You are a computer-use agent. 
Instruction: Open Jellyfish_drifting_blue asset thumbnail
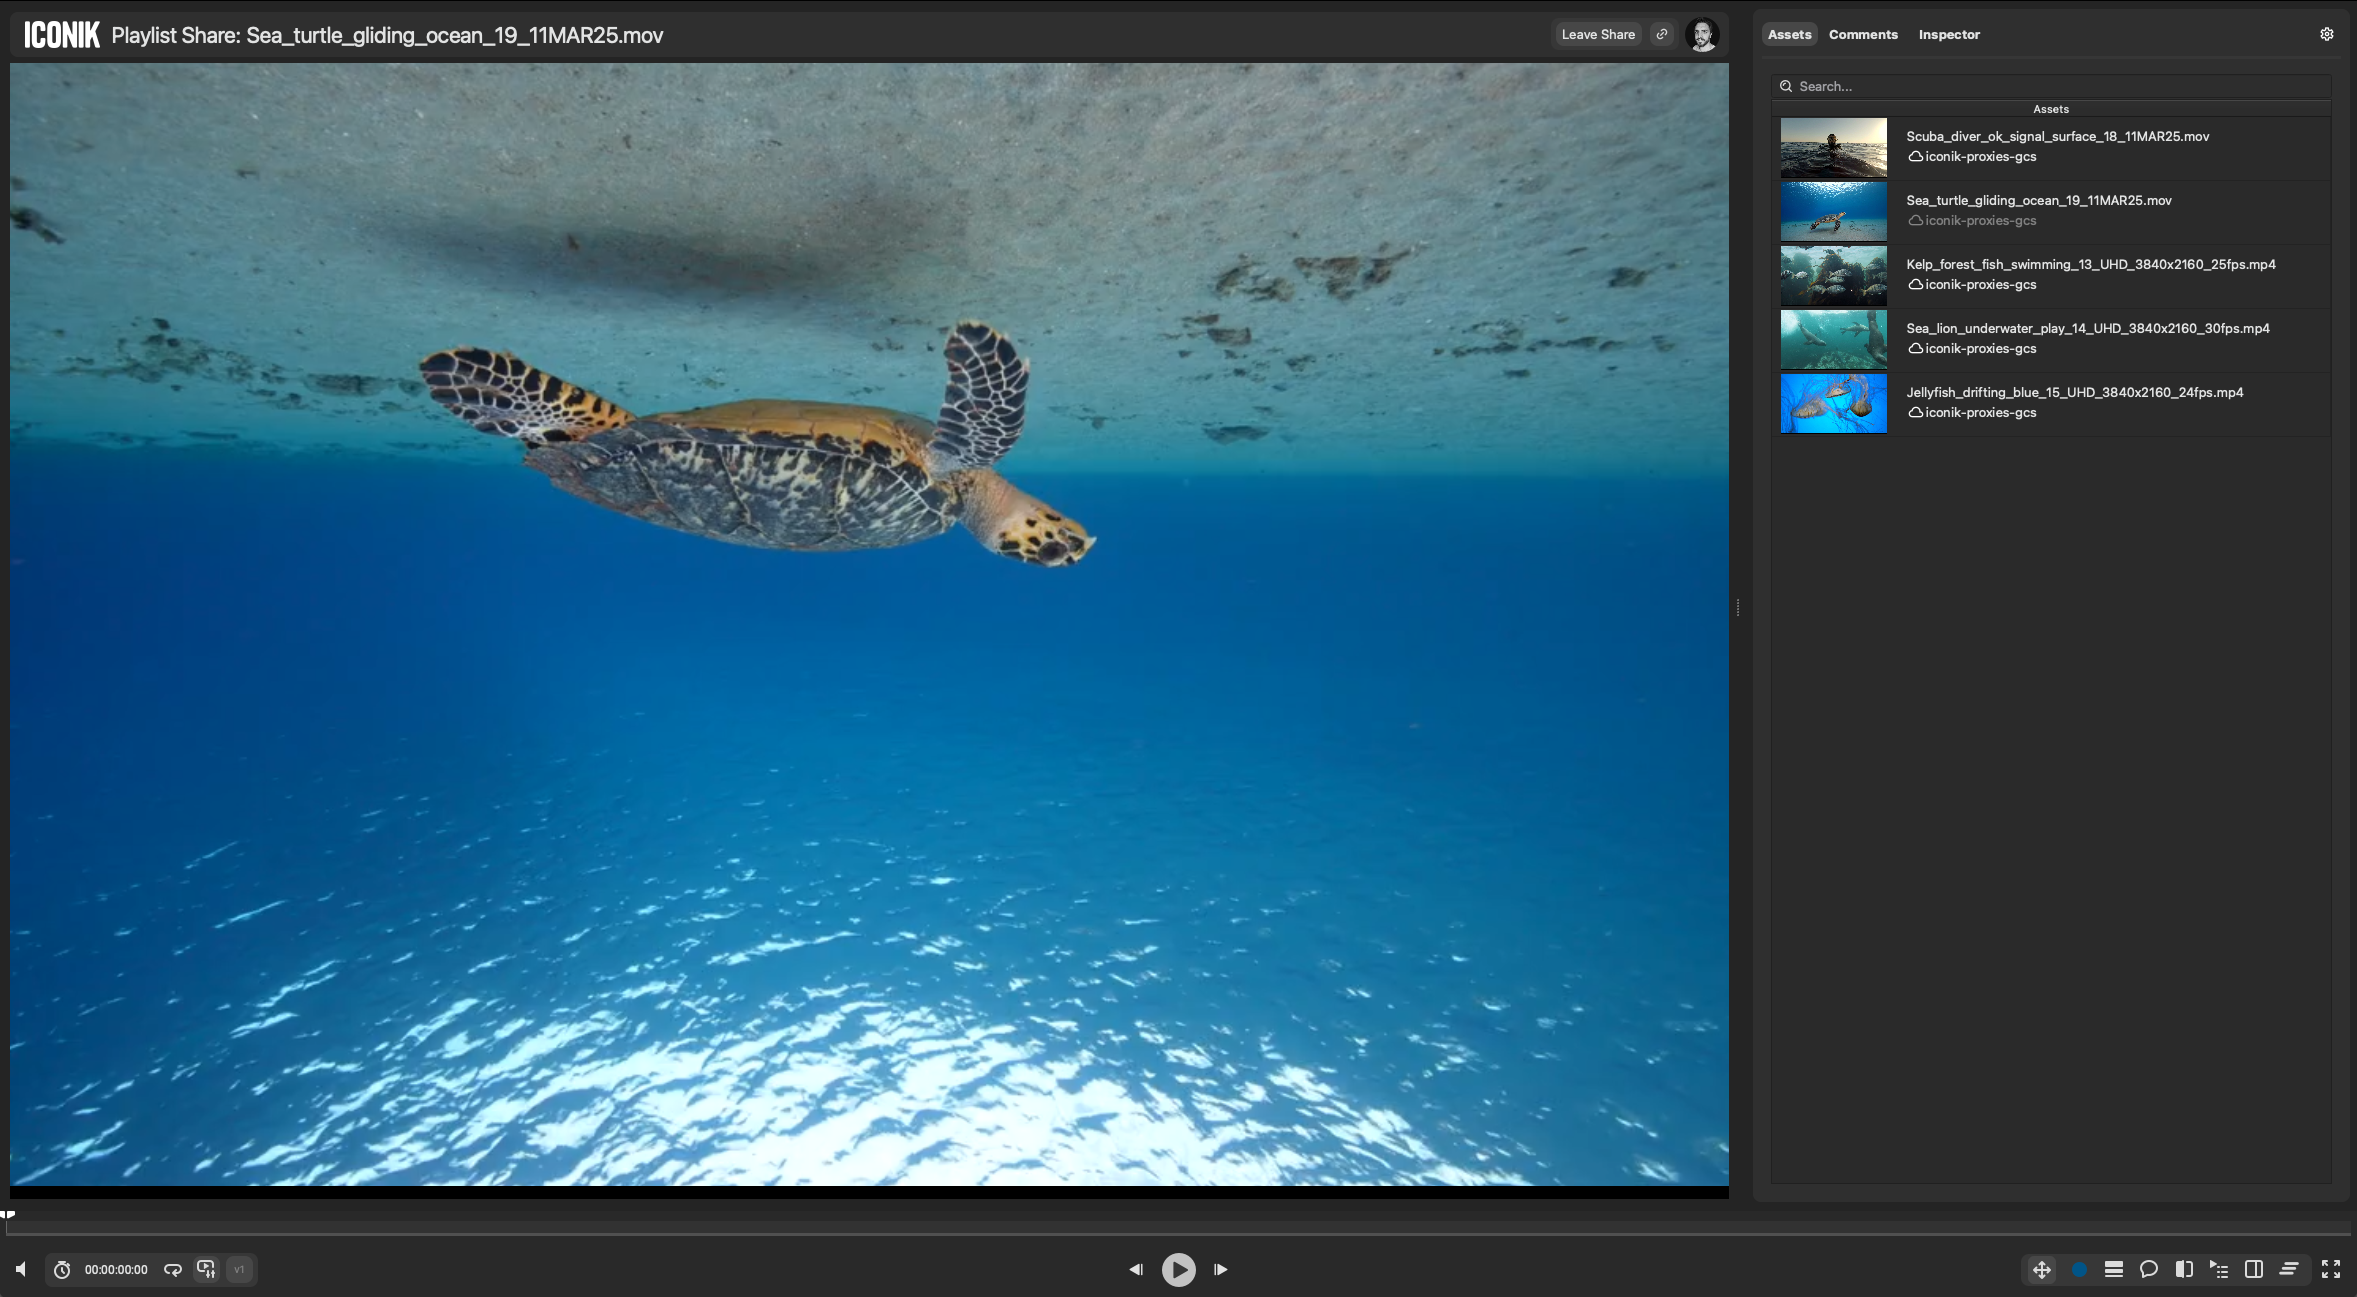[1833, 403]
